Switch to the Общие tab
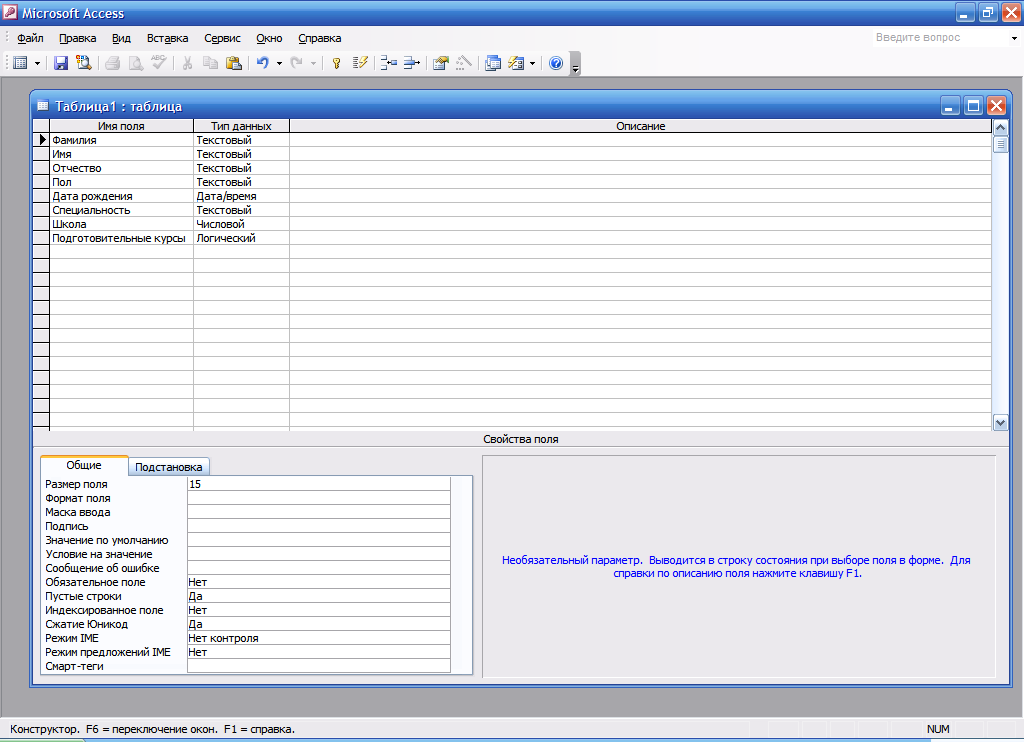 84,465
